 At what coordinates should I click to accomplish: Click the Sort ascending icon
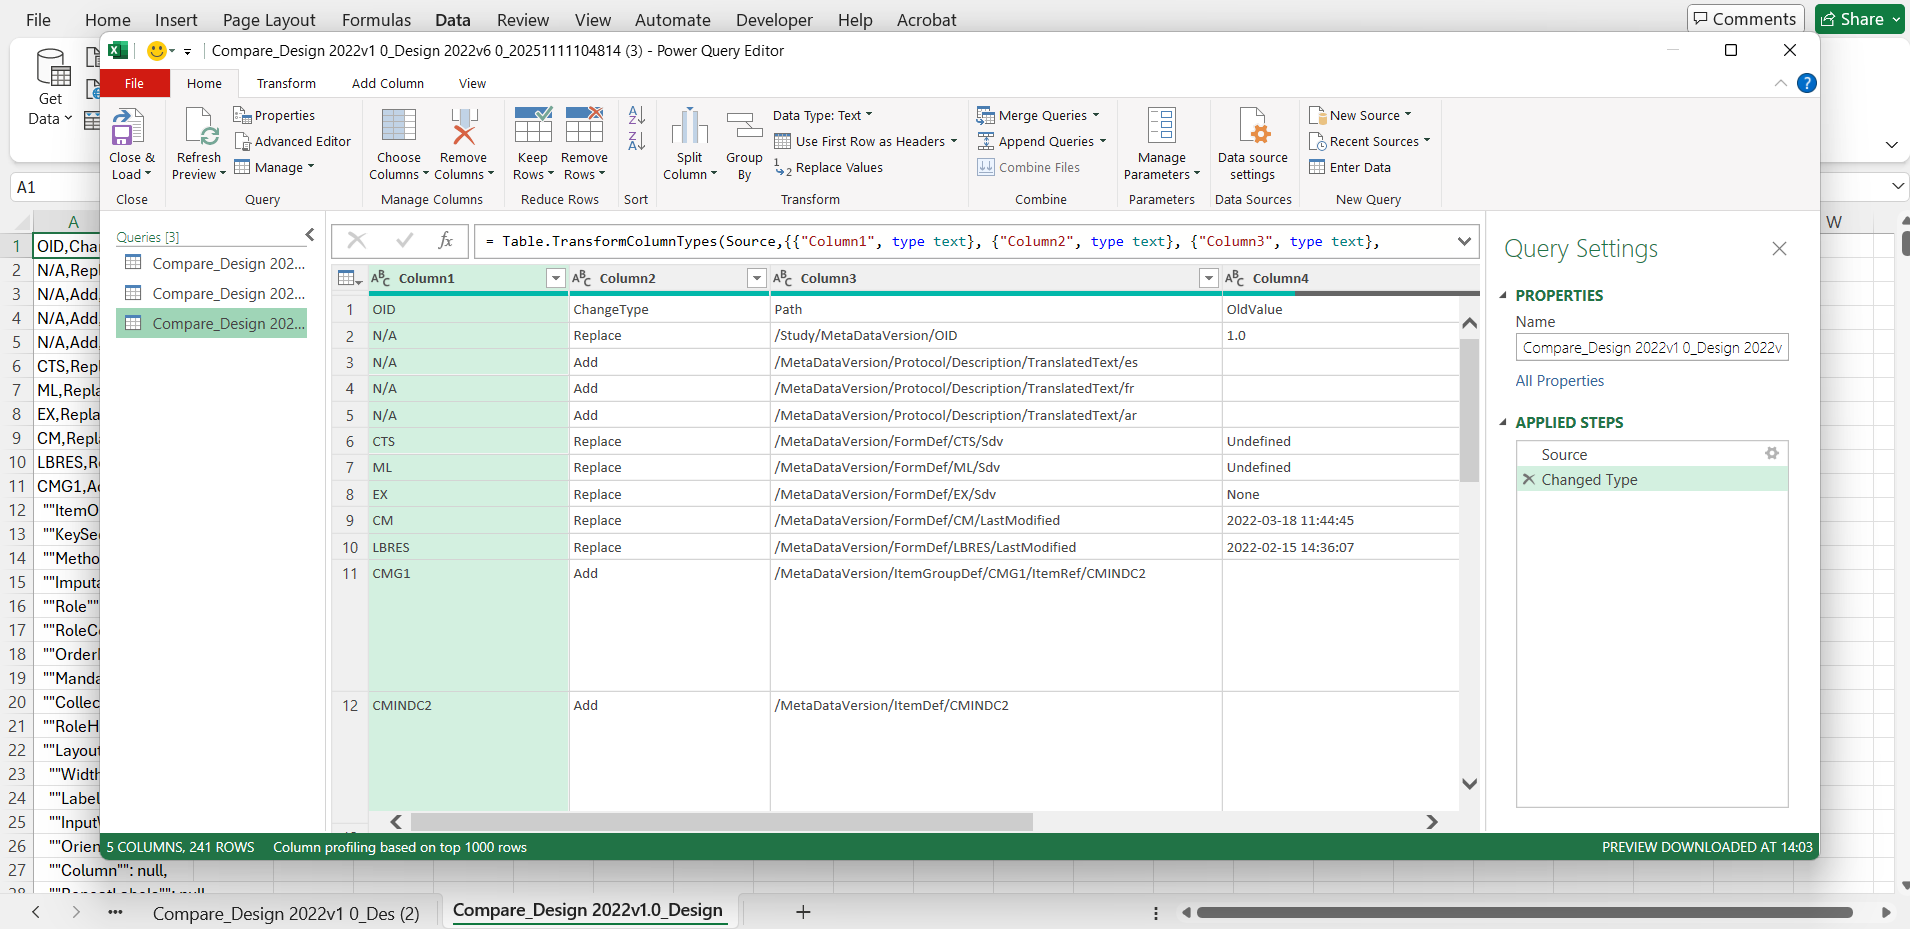tap(636, 115)
